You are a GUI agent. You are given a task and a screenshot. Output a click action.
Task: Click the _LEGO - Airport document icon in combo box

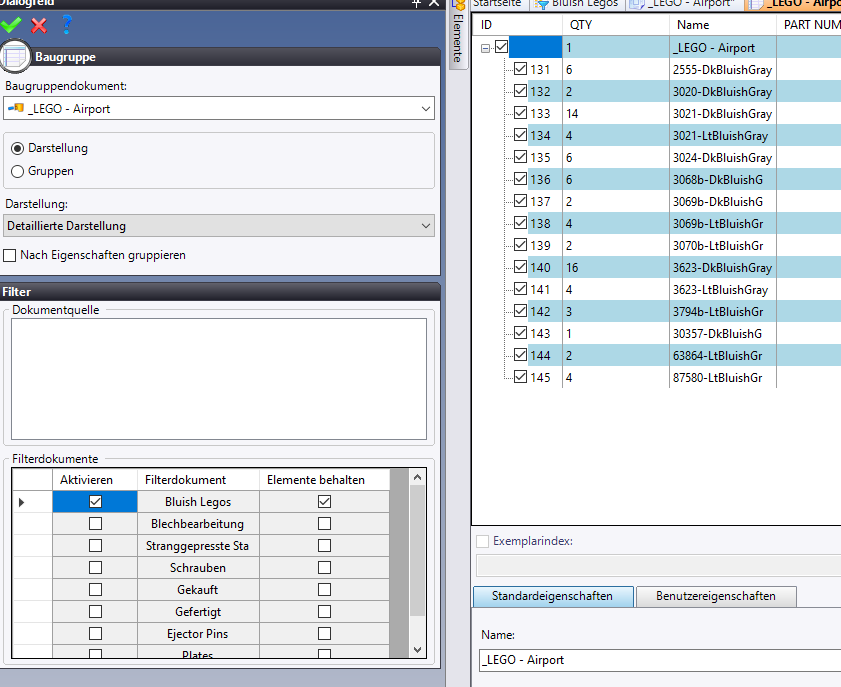(16, 108)
